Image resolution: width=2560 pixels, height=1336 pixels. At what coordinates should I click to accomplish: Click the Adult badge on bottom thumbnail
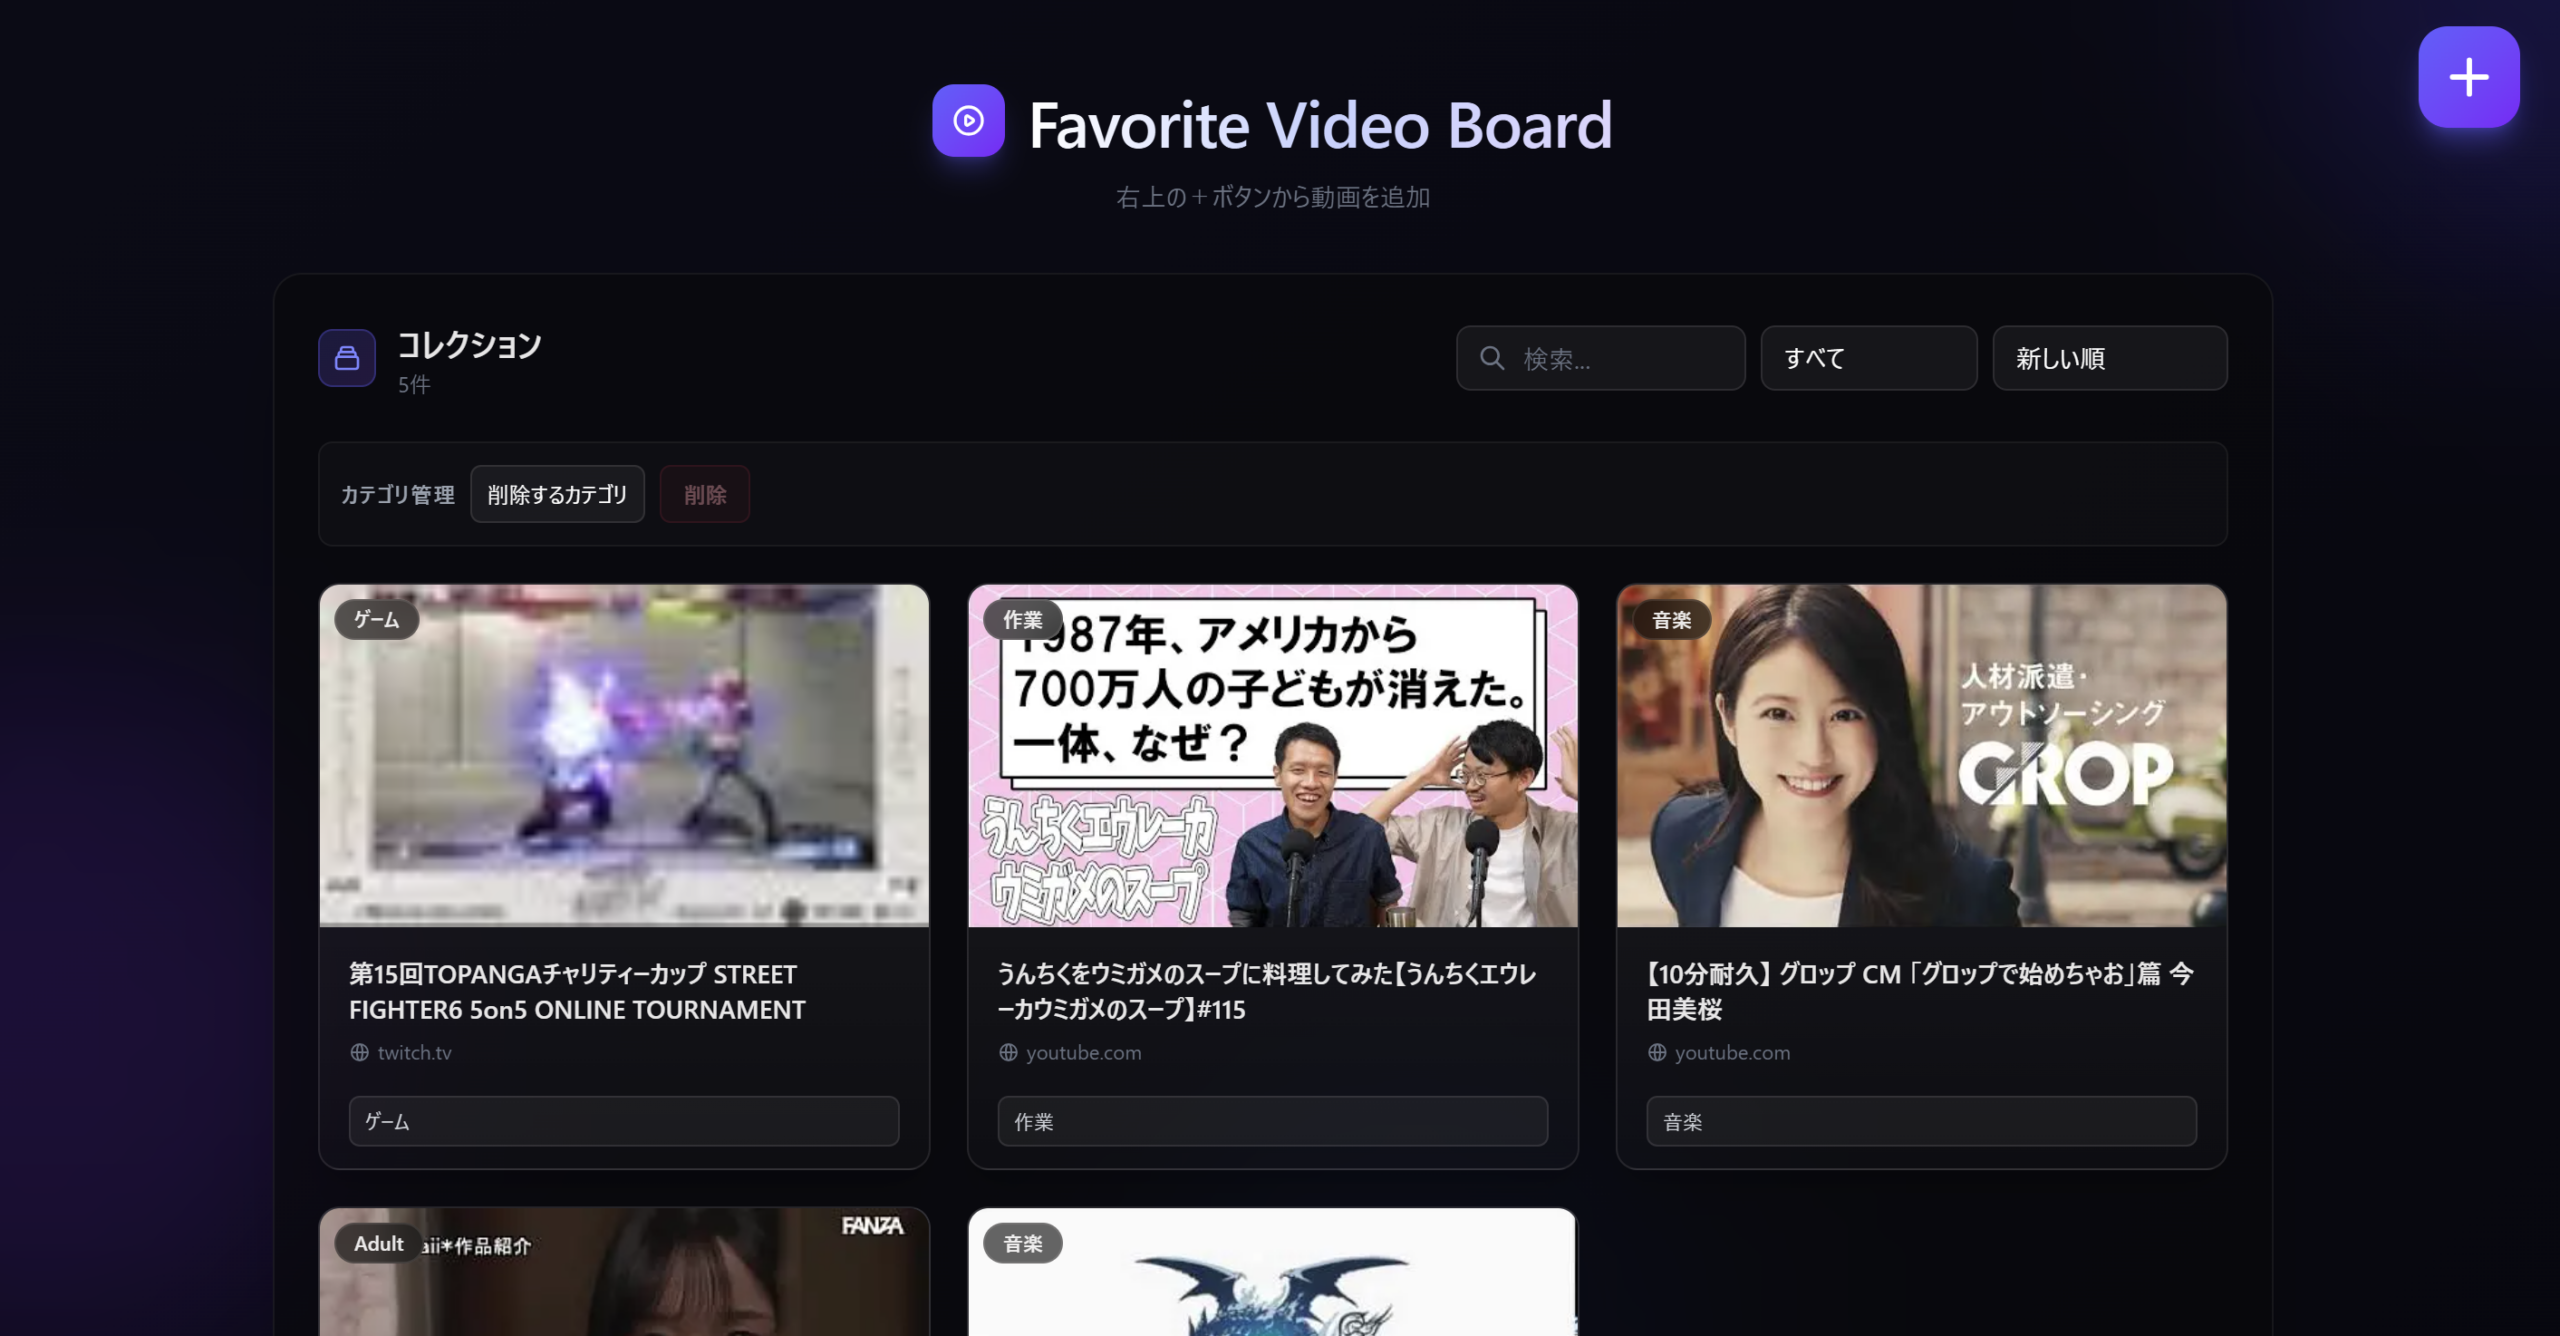[x=378, y=1243]
